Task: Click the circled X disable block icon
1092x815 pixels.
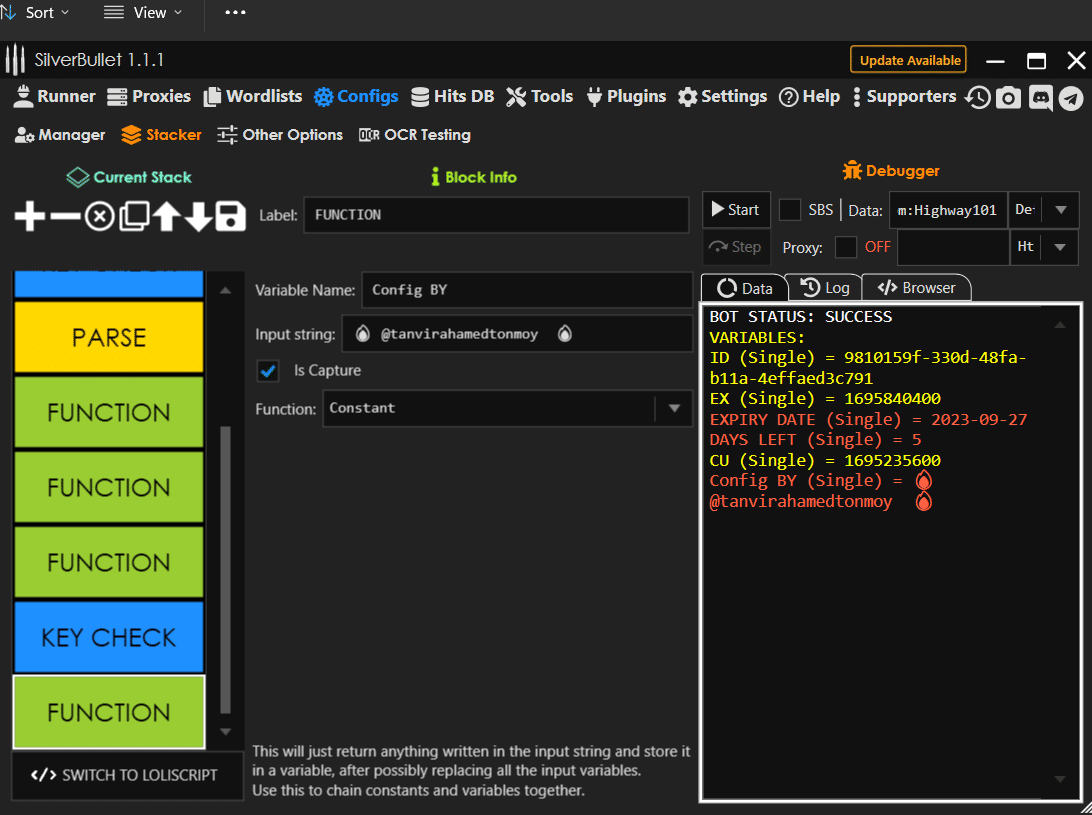Action: [98, 216]
